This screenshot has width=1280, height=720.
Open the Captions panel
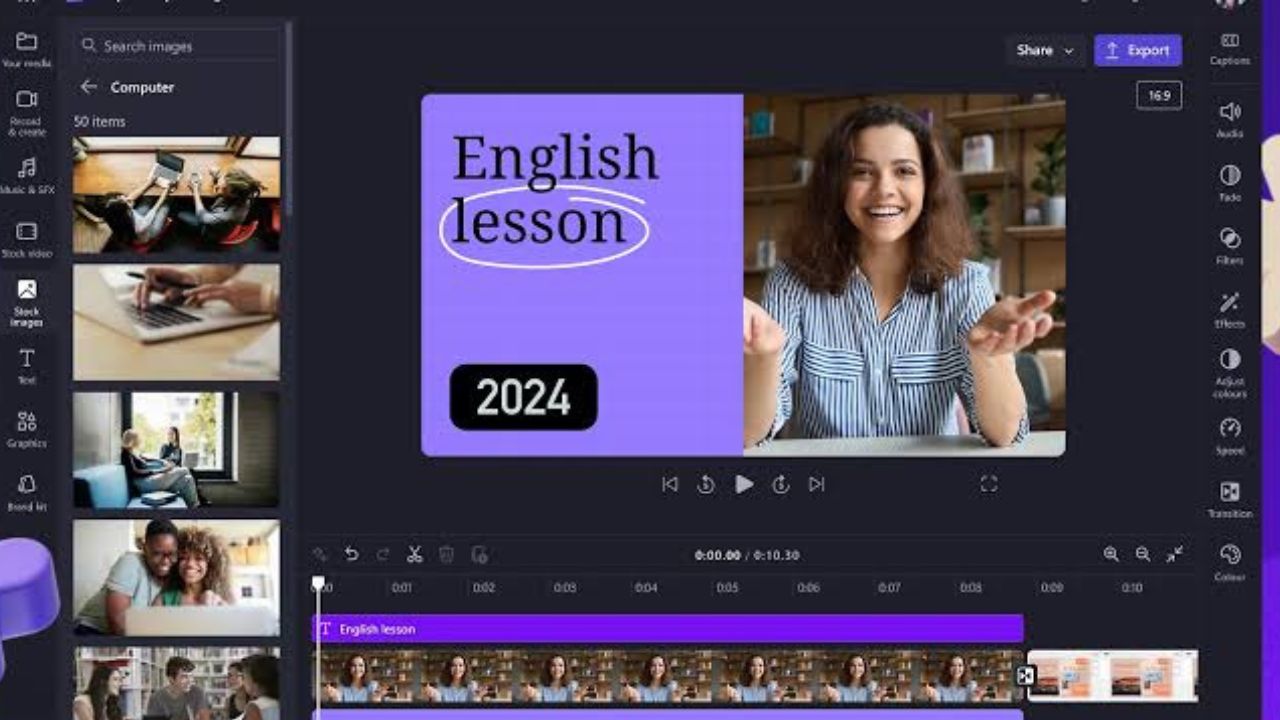pos(1229,48)
